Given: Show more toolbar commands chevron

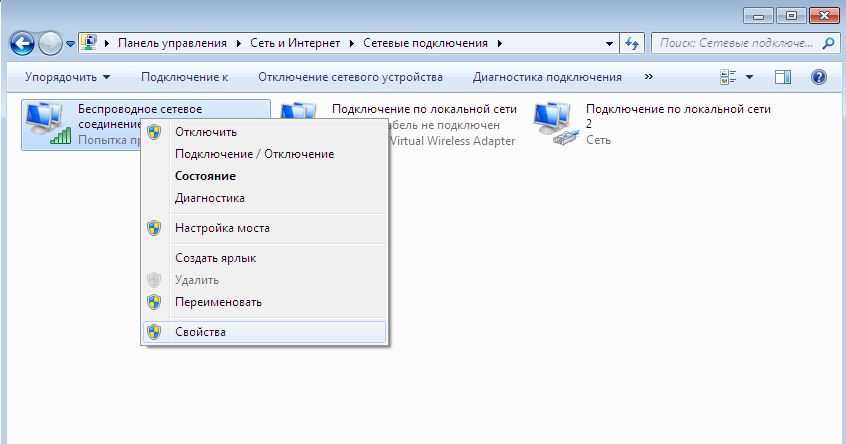Looking at the screenshot, I should (649, 77).
